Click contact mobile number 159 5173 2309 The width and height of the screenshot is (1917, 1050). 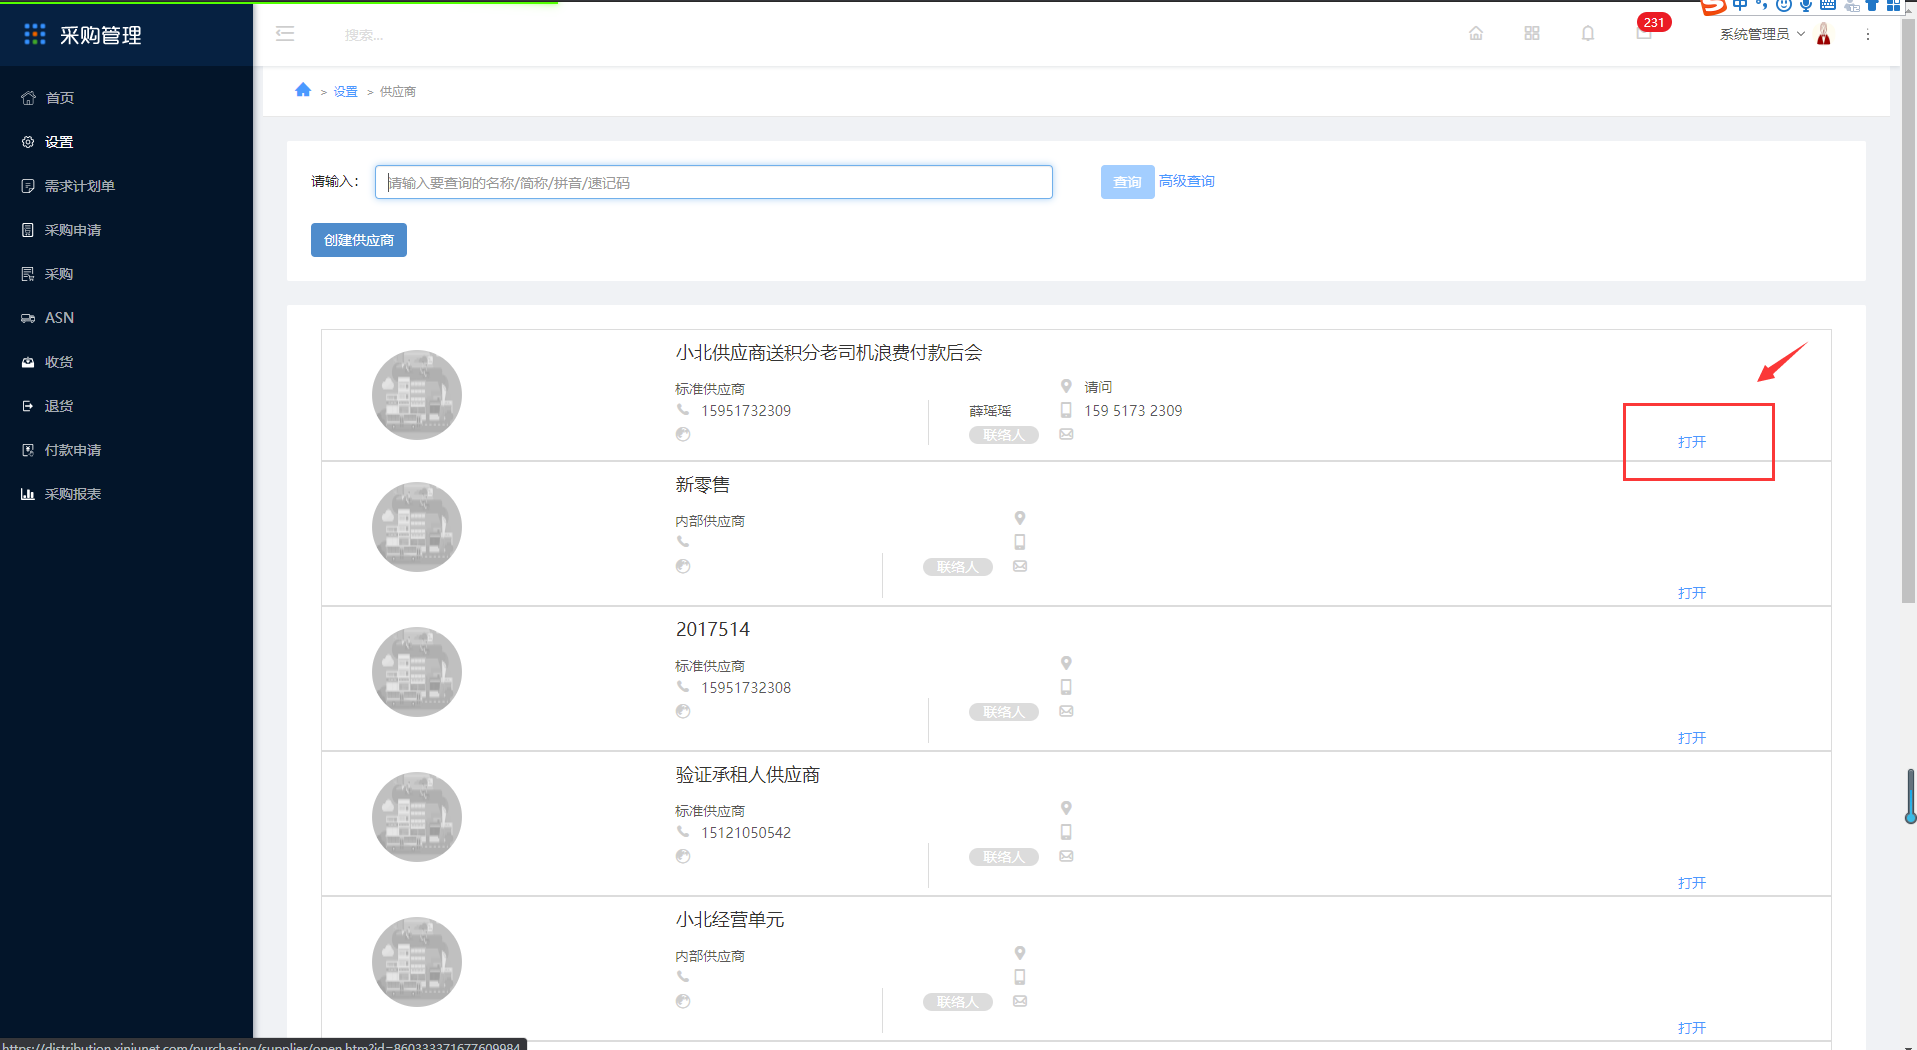tap(1133, 411)
